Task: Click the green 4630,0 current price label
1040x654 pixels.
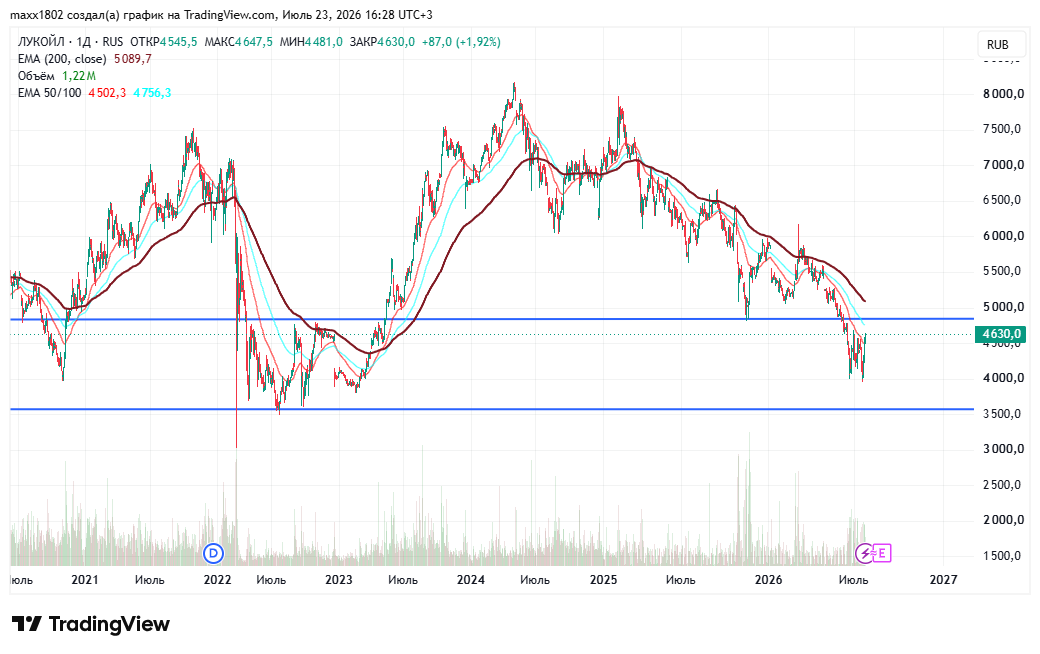Action: point(1001,334)
